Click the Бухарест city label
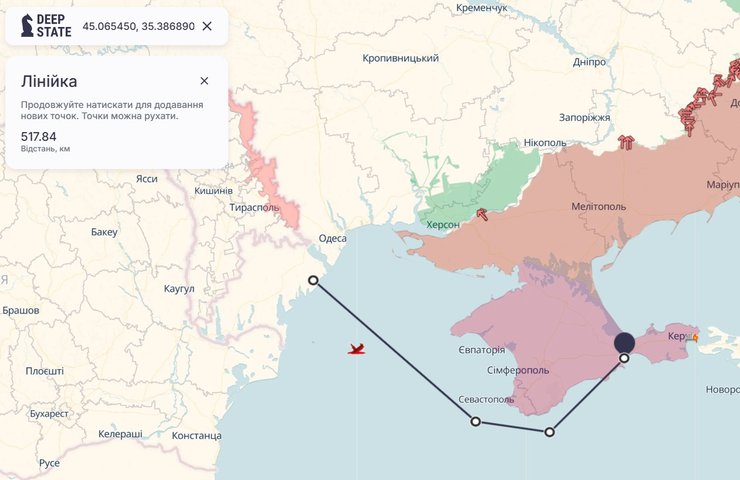Image resolution: width=740 pixels, height=480 pixels. pos(49,413)
